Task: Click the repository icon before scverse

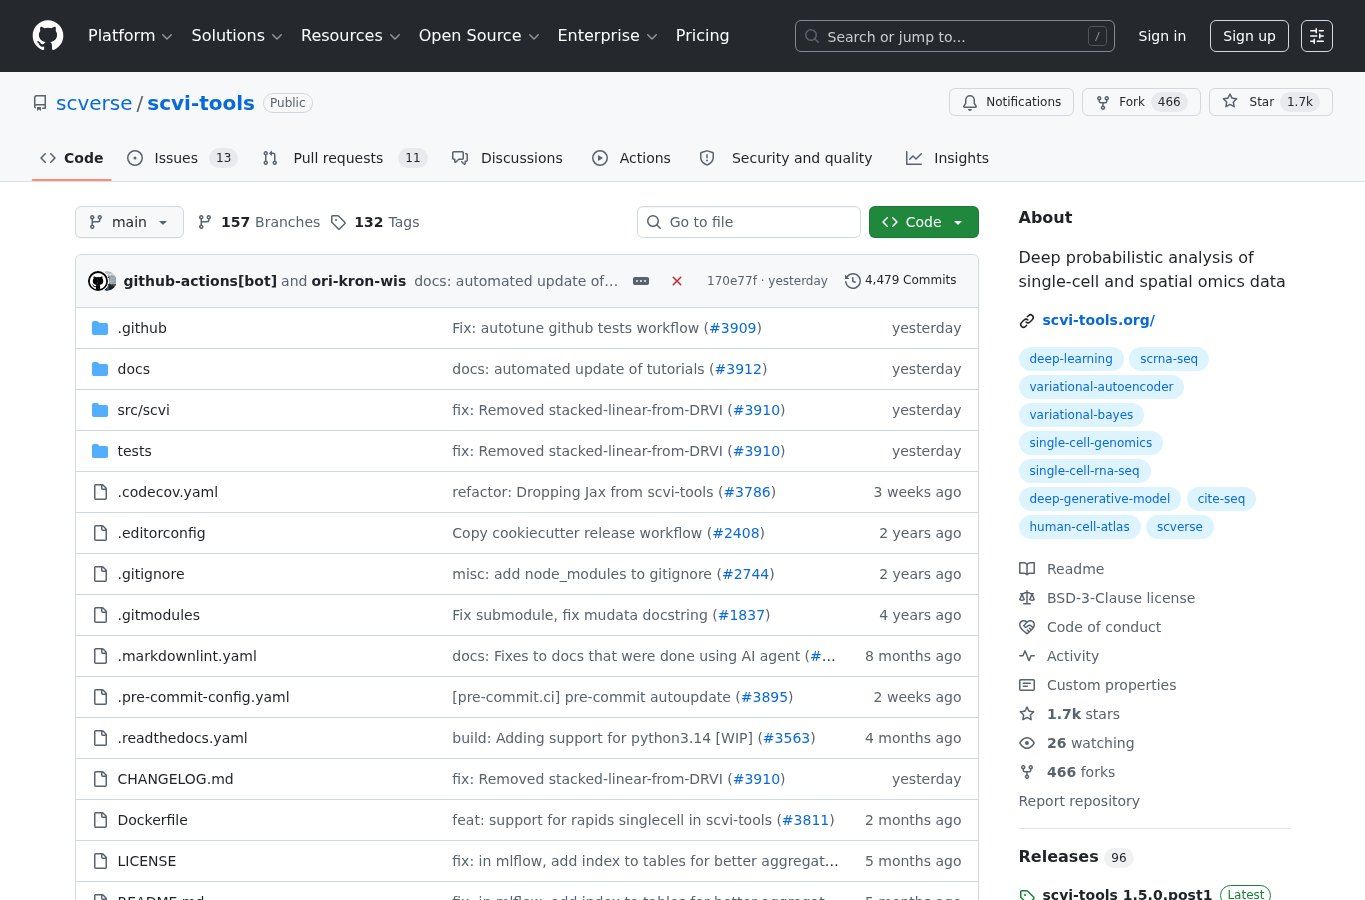Action: [x=40, y=103]
